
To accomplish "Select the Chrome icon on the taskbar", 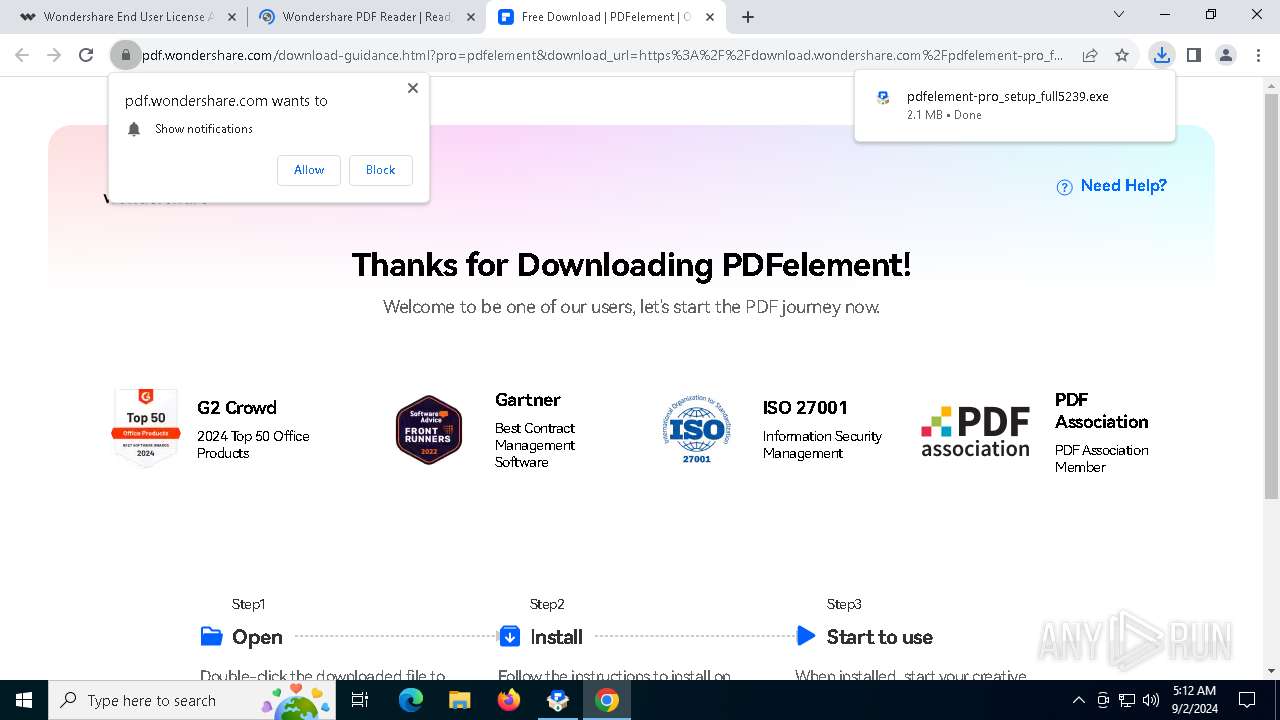I will [x=607, y=700].
